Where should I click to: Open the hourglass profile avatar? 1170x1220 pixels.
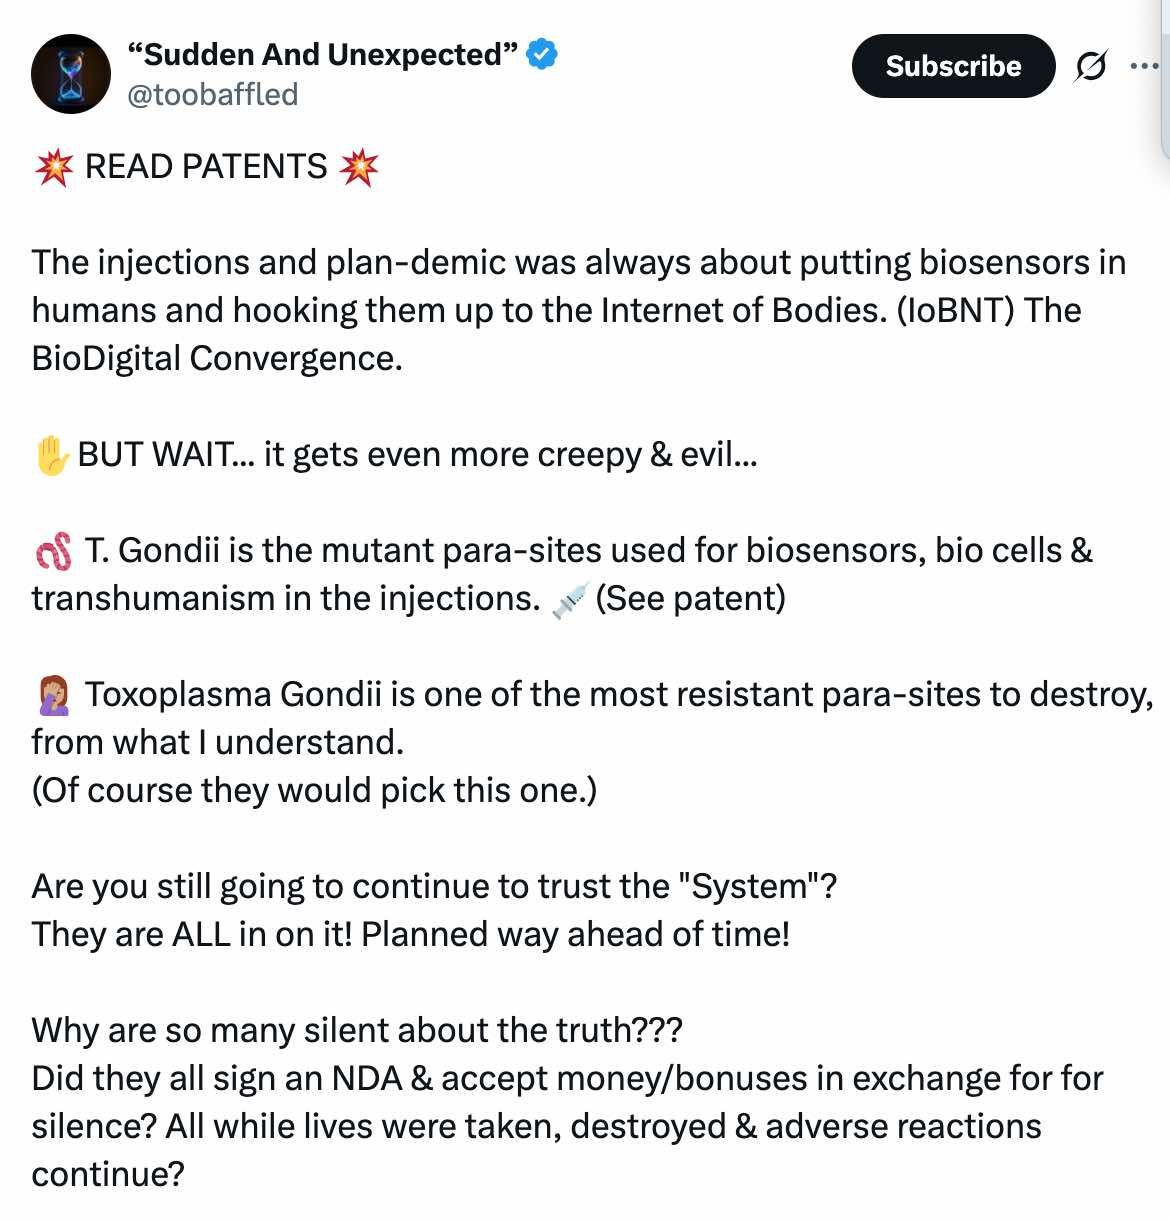click(70, 74)
